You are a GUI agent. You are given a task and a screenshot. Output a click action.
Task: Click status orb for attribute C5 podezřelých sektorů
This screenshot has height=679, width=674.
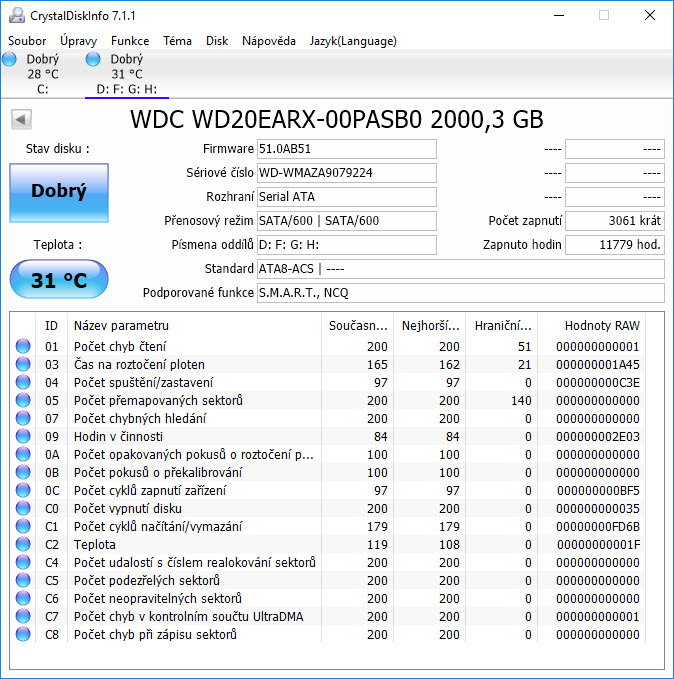coord(23,580)
